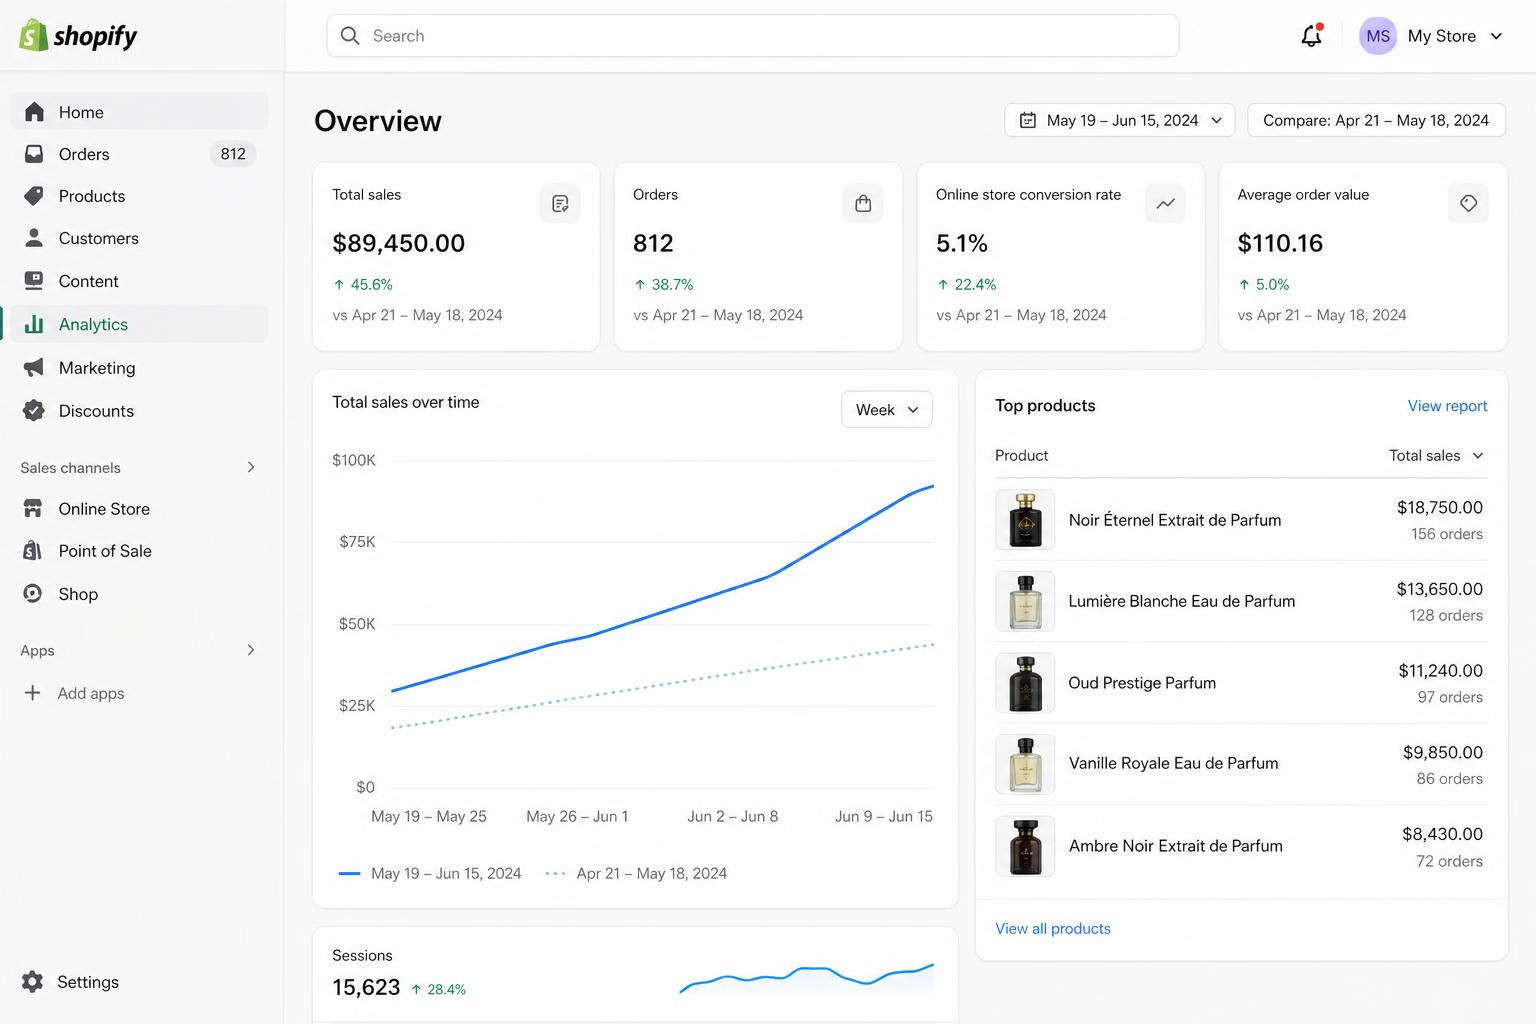The height and width of the screenshot is (1024, 1536).
Task: Click the Total sales card report icon
Action: (560, 204)
